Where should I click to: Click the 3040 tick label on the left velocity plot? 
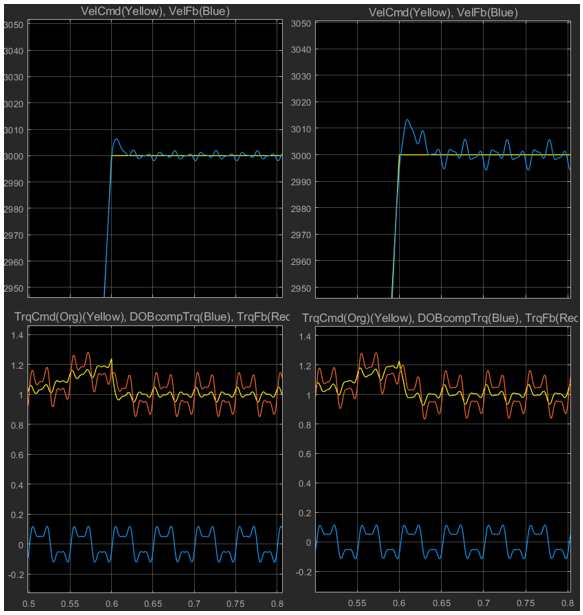pyautogui.click(x=14, y=51)
